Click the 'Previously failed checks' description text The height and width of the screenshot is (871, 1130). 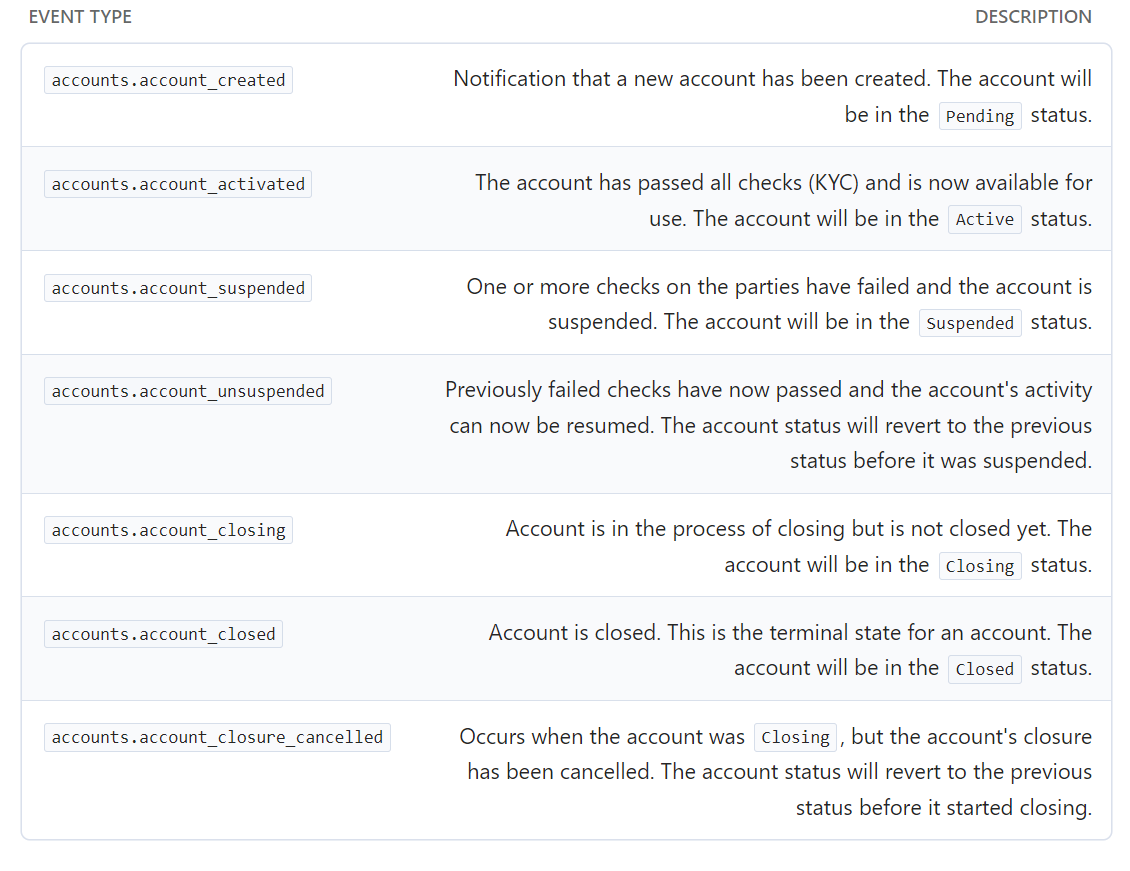point(768,390)
